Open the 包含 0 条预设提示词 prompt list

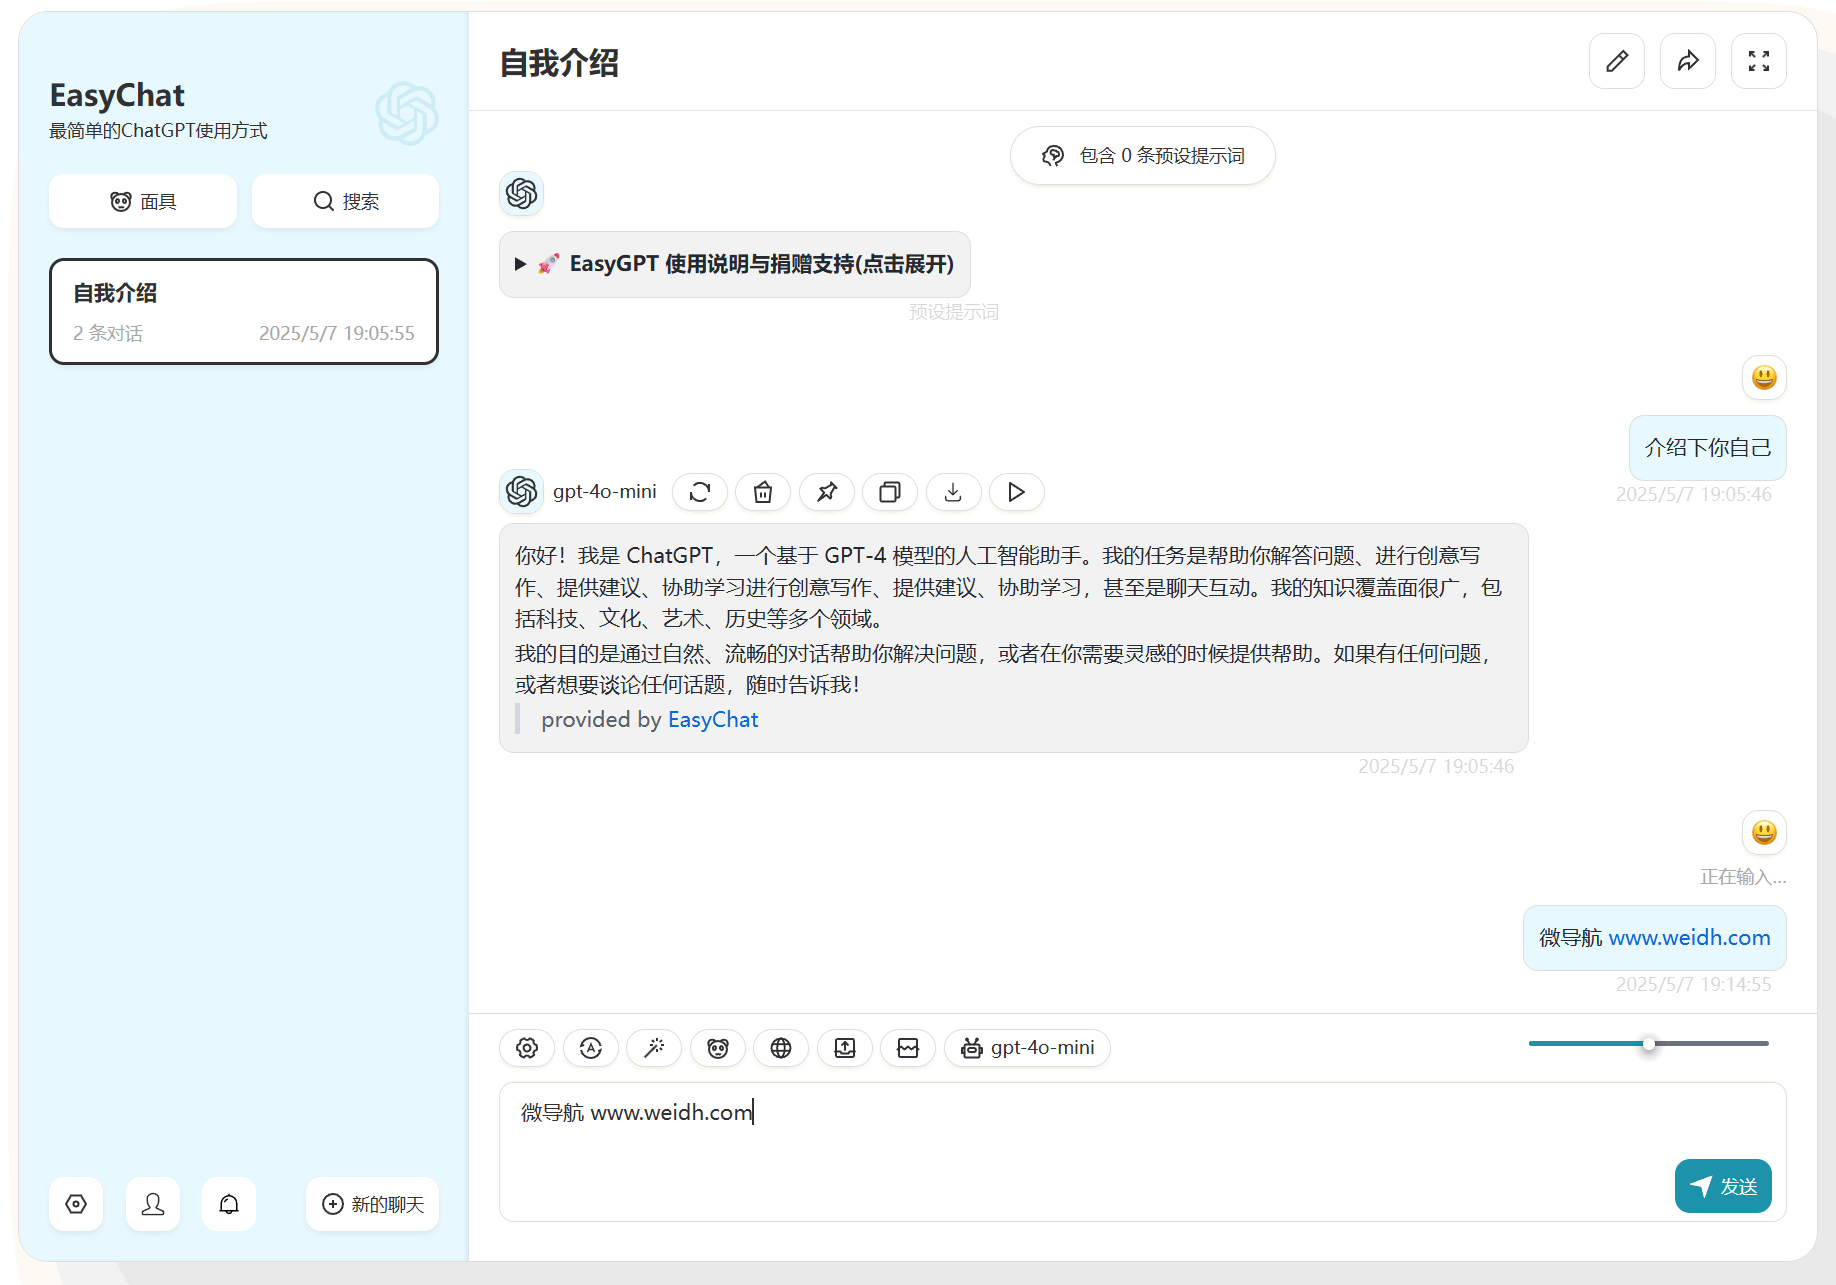[1142, 156]
